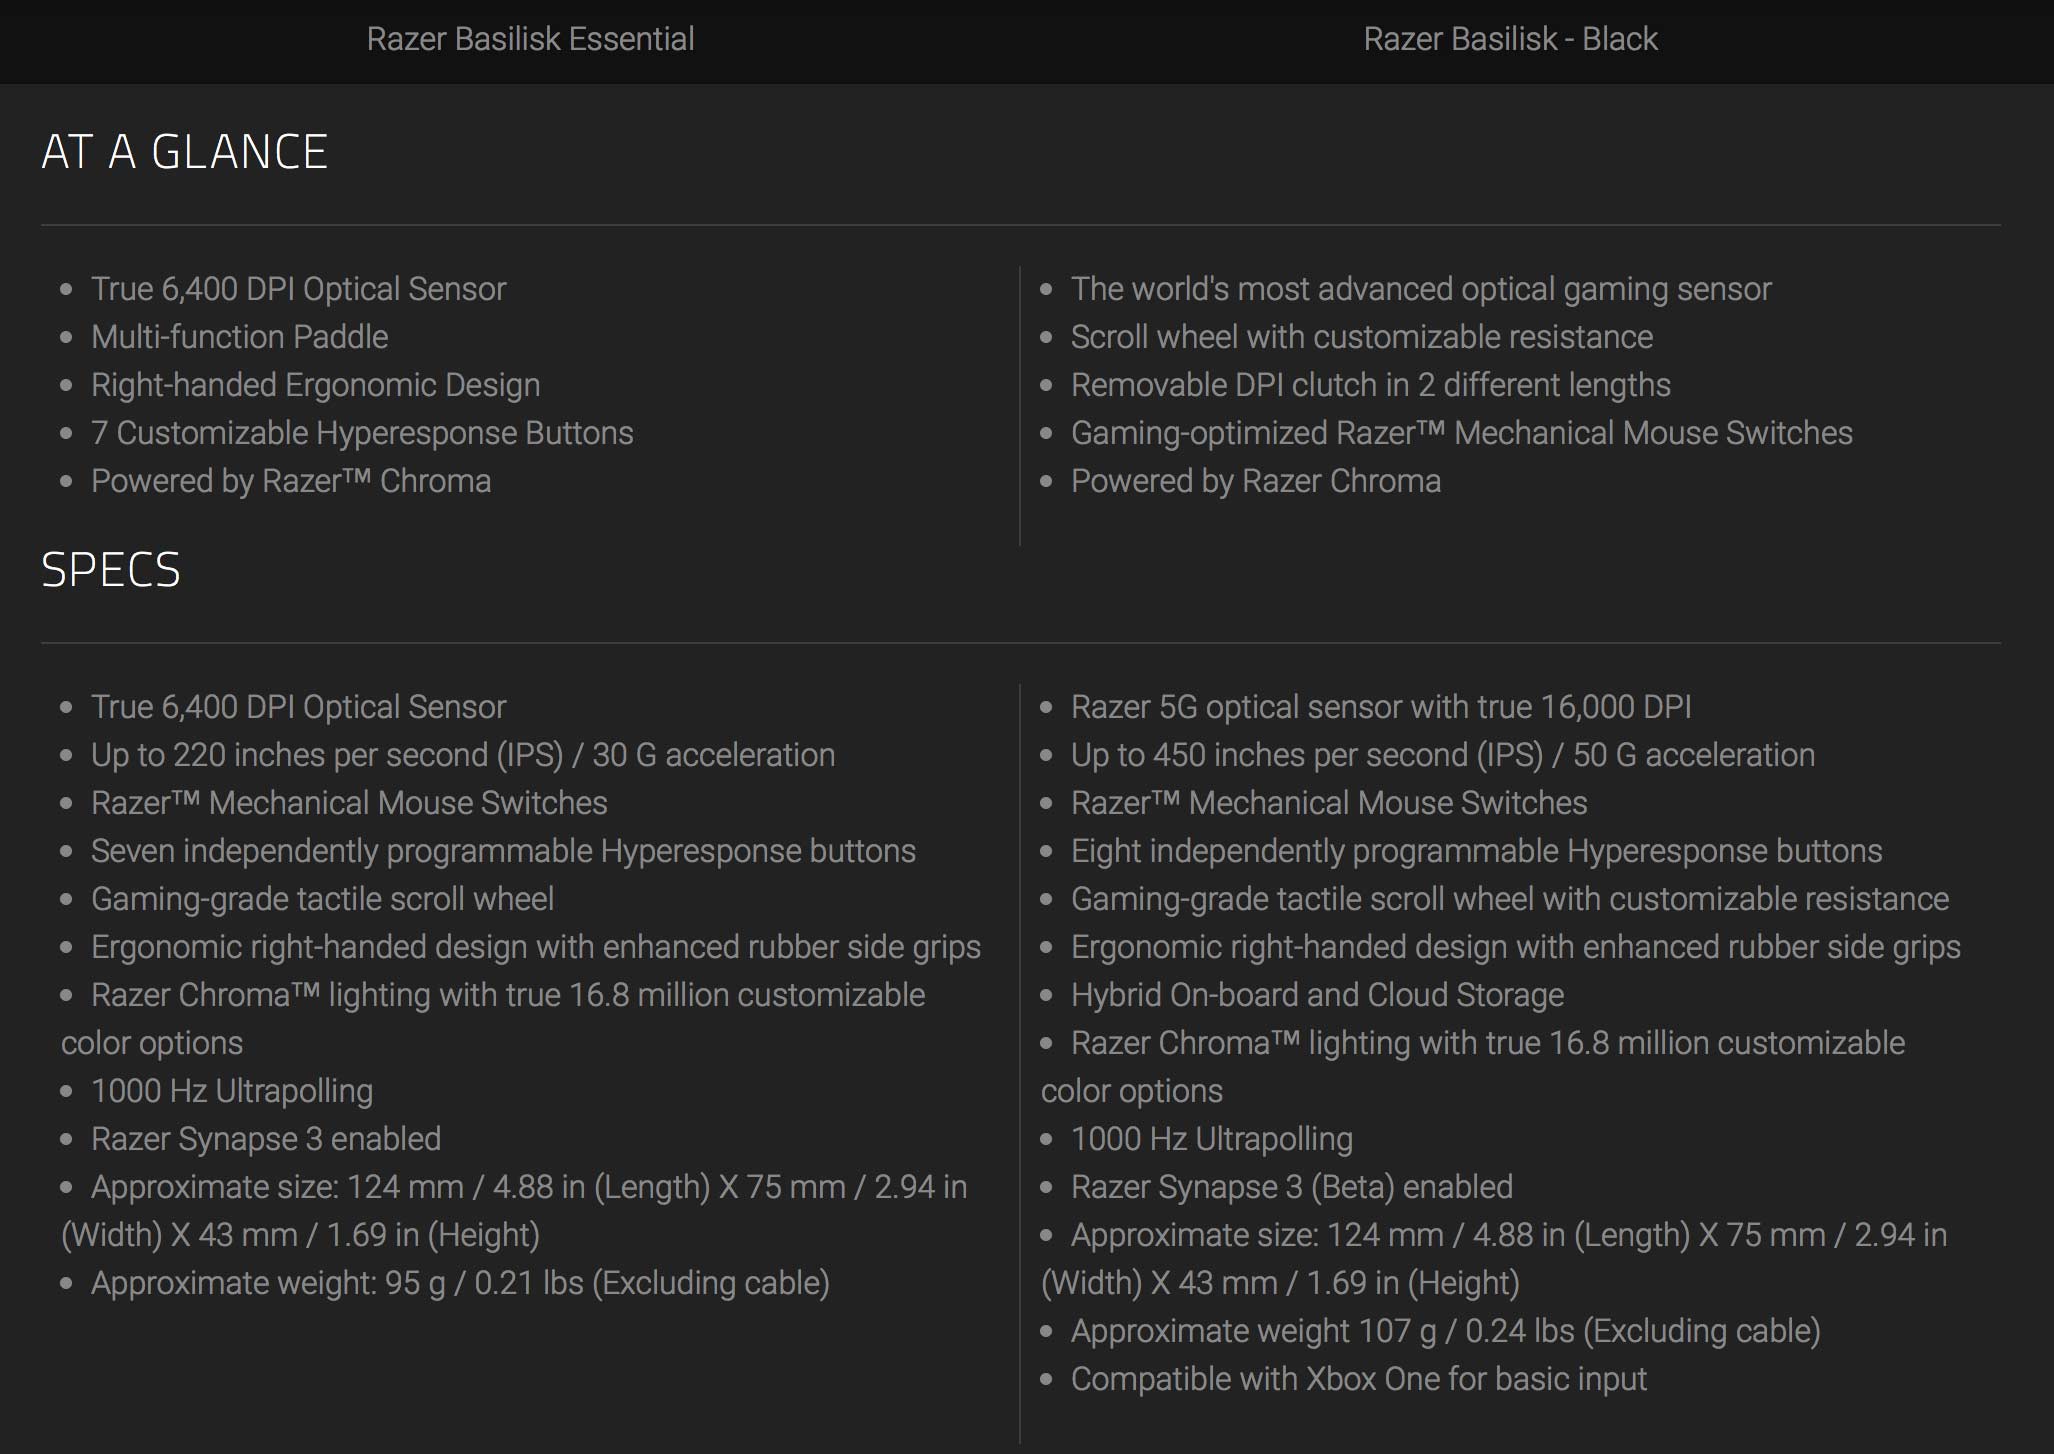
Task: Click Hybrid On-board and Cloud Storage spec
Action: pos(1317,995)
